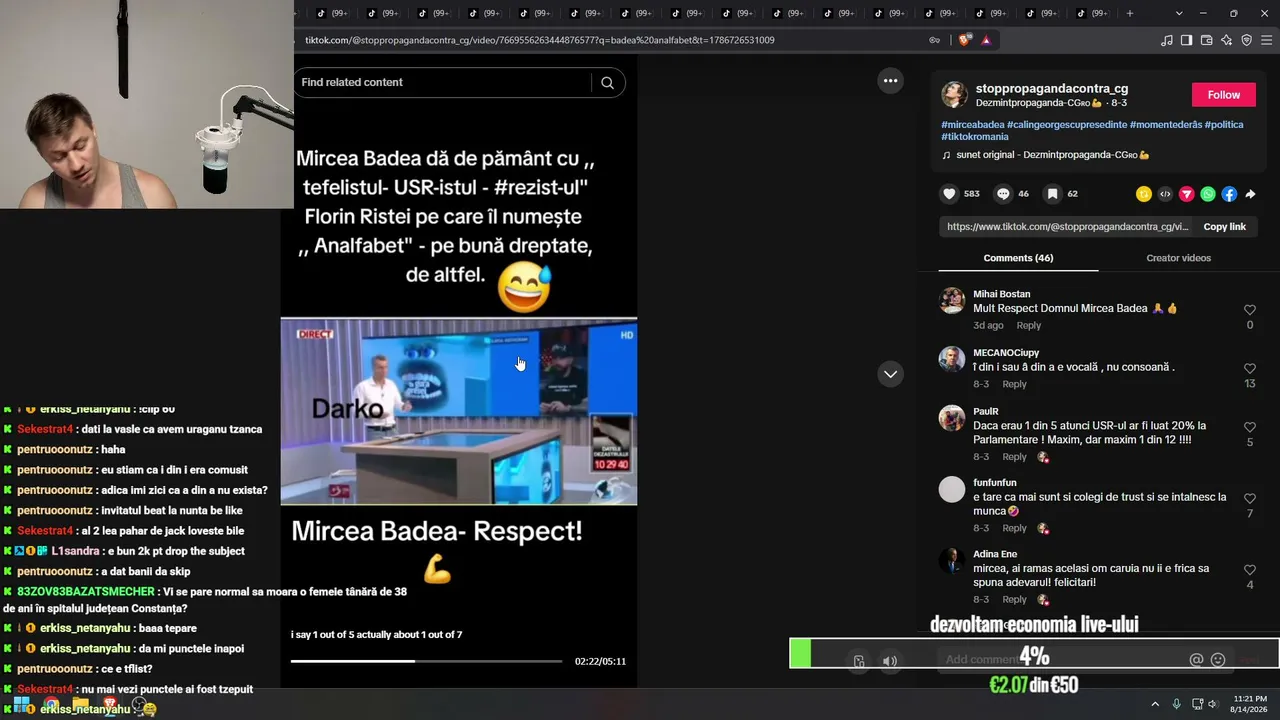Open the Windows Start menu
The image size is (1280, 720).
pyautogui.click(x=21, y=704)
